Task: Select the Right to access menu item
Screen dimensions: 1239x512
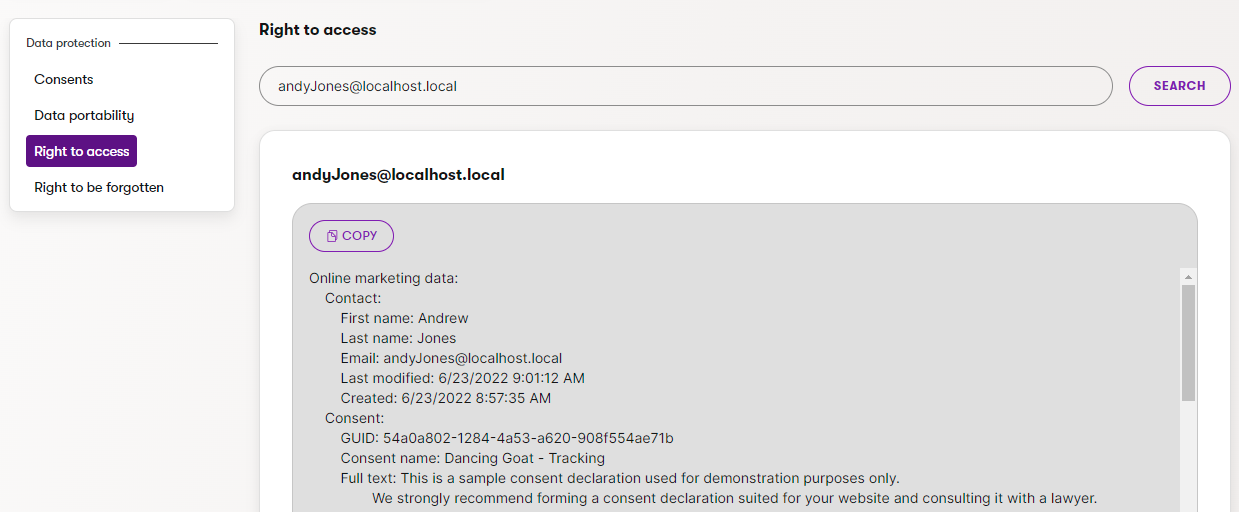Action: (x=82, y=151)
